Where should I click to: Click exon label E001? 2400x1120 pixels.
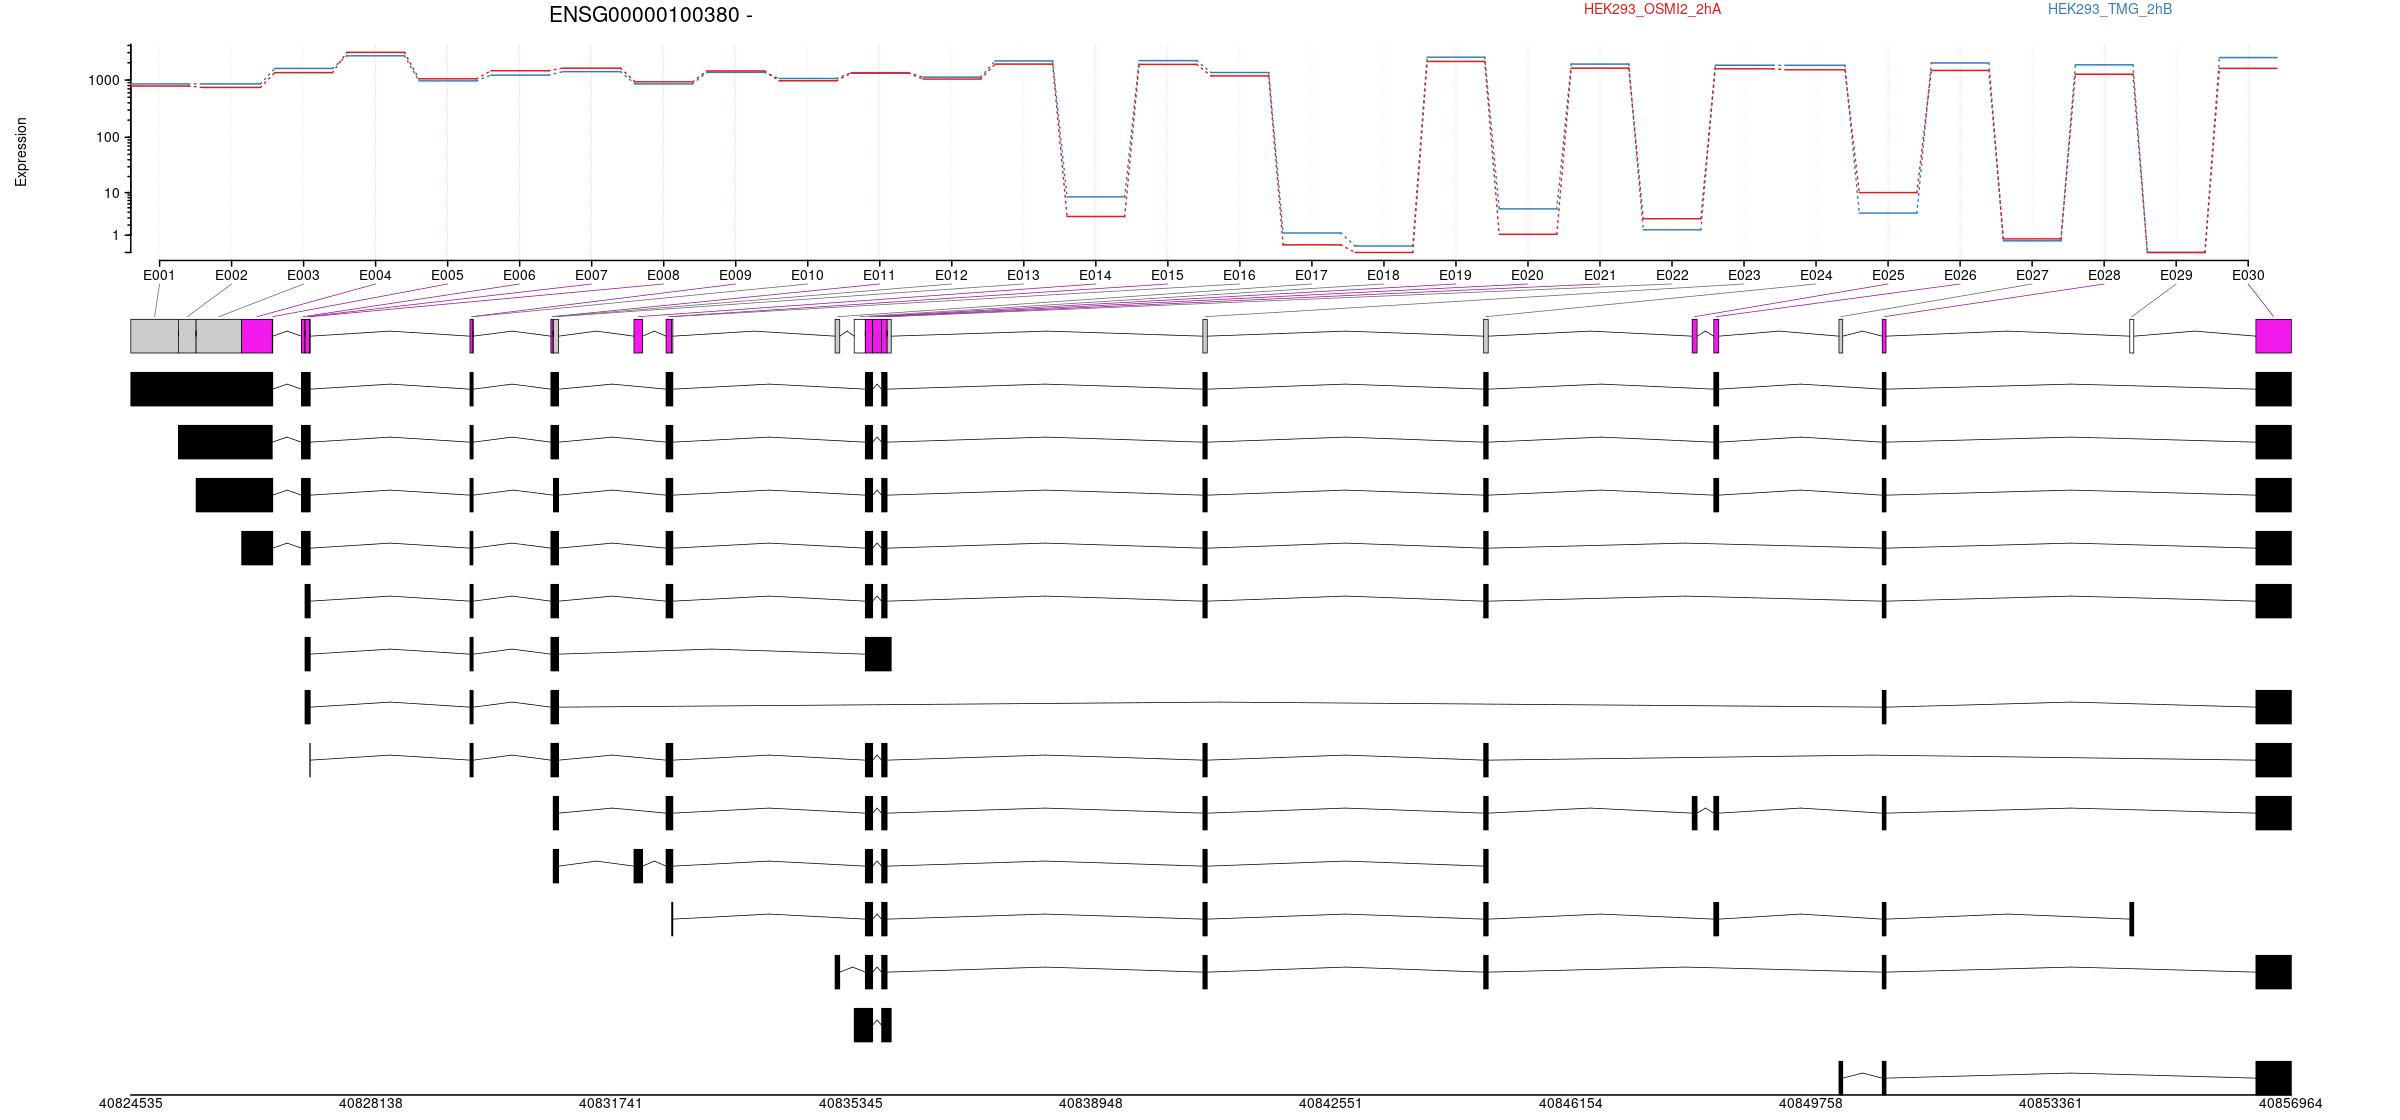[x=159, y=275]
